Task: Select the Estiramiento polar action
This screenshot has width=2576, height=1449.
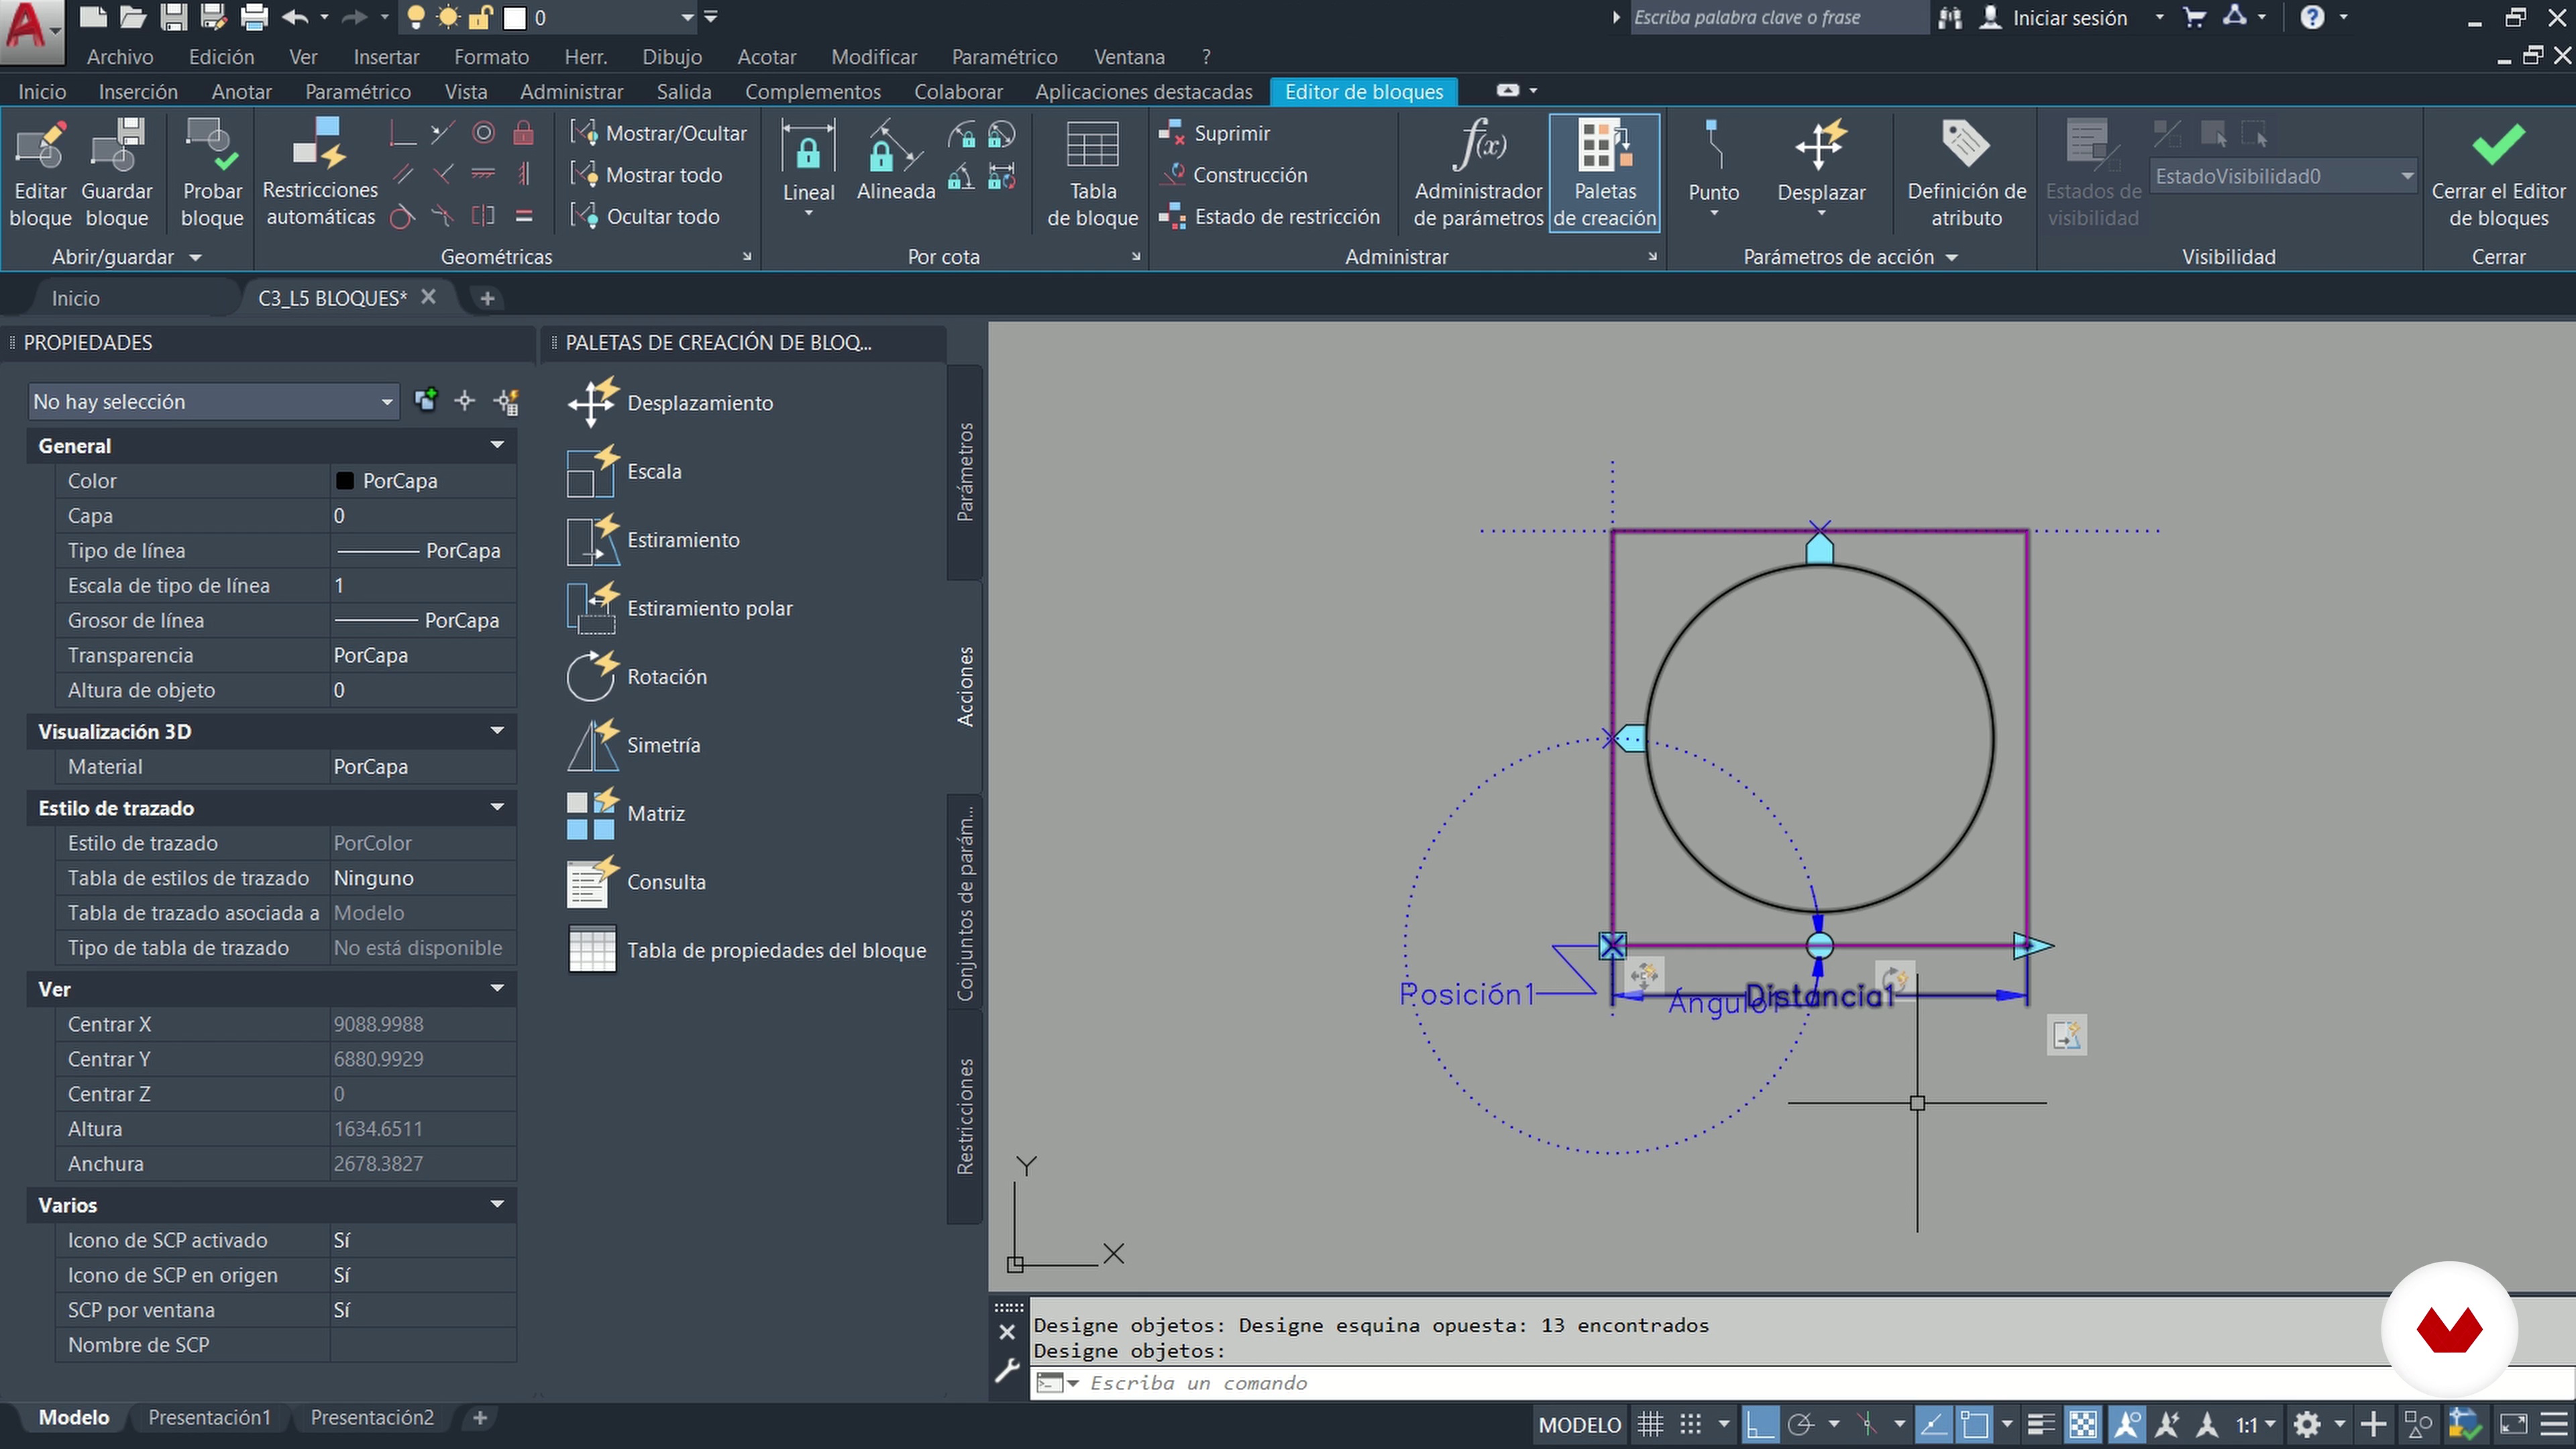Action: click(680, 608)
